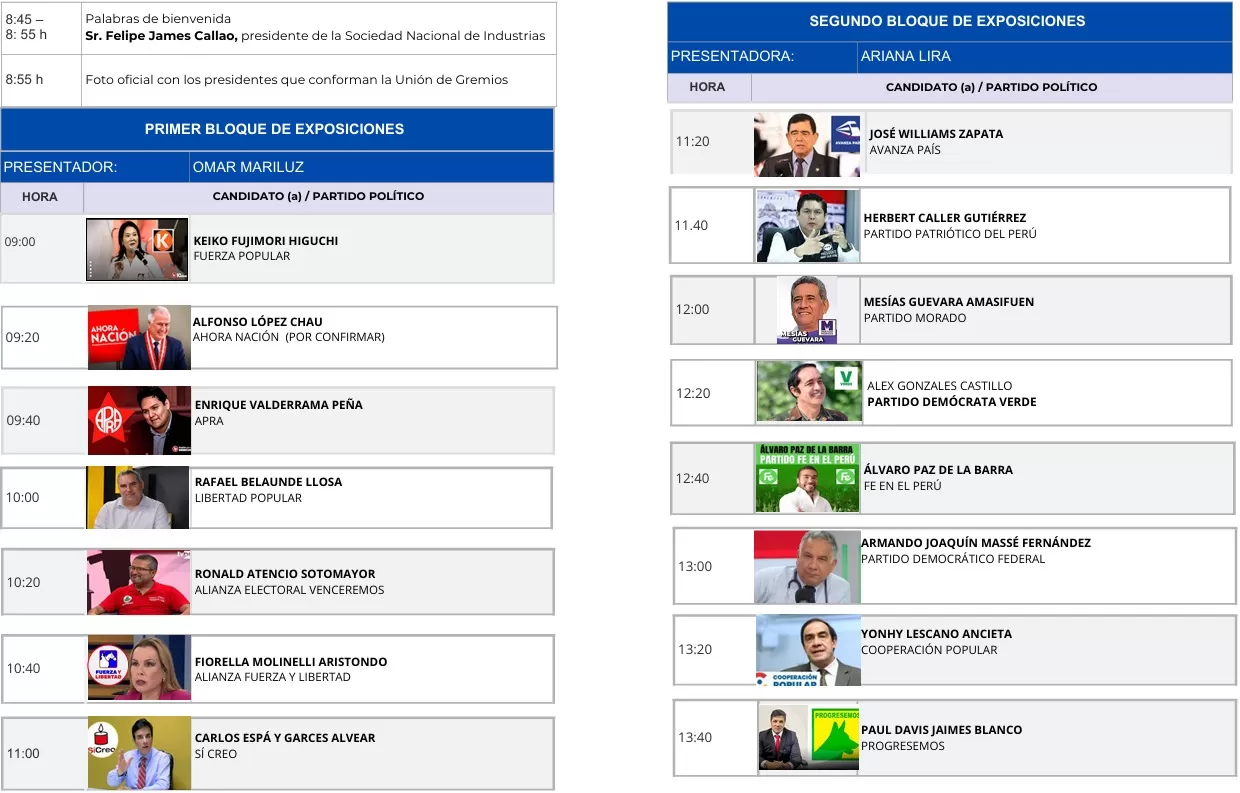This screenshot has width=1240, height=793.
Task: Click the name Yonhy Lescano Ancieta
Action: click(x=936, y=634)
